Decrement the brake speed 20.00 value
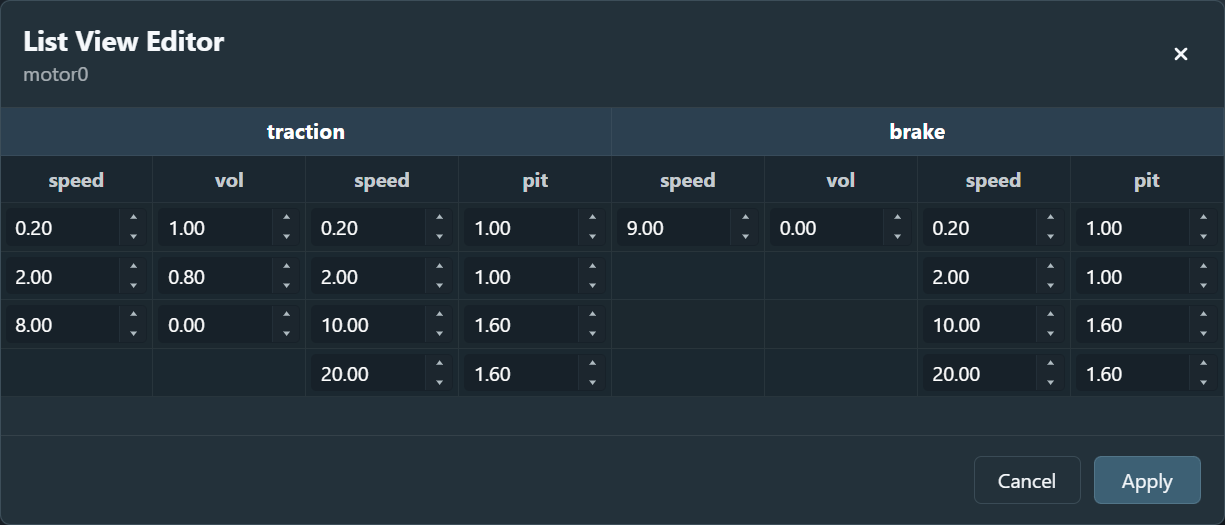 pyautogui.click(x=1051, y=383)
